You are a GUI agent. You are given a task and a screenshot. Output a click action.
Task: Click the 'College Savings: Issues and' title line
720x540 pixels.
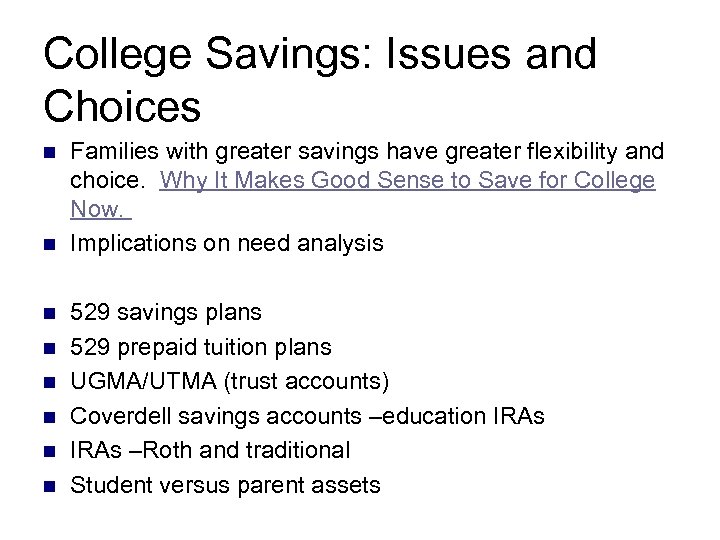[x=320, y=54]
